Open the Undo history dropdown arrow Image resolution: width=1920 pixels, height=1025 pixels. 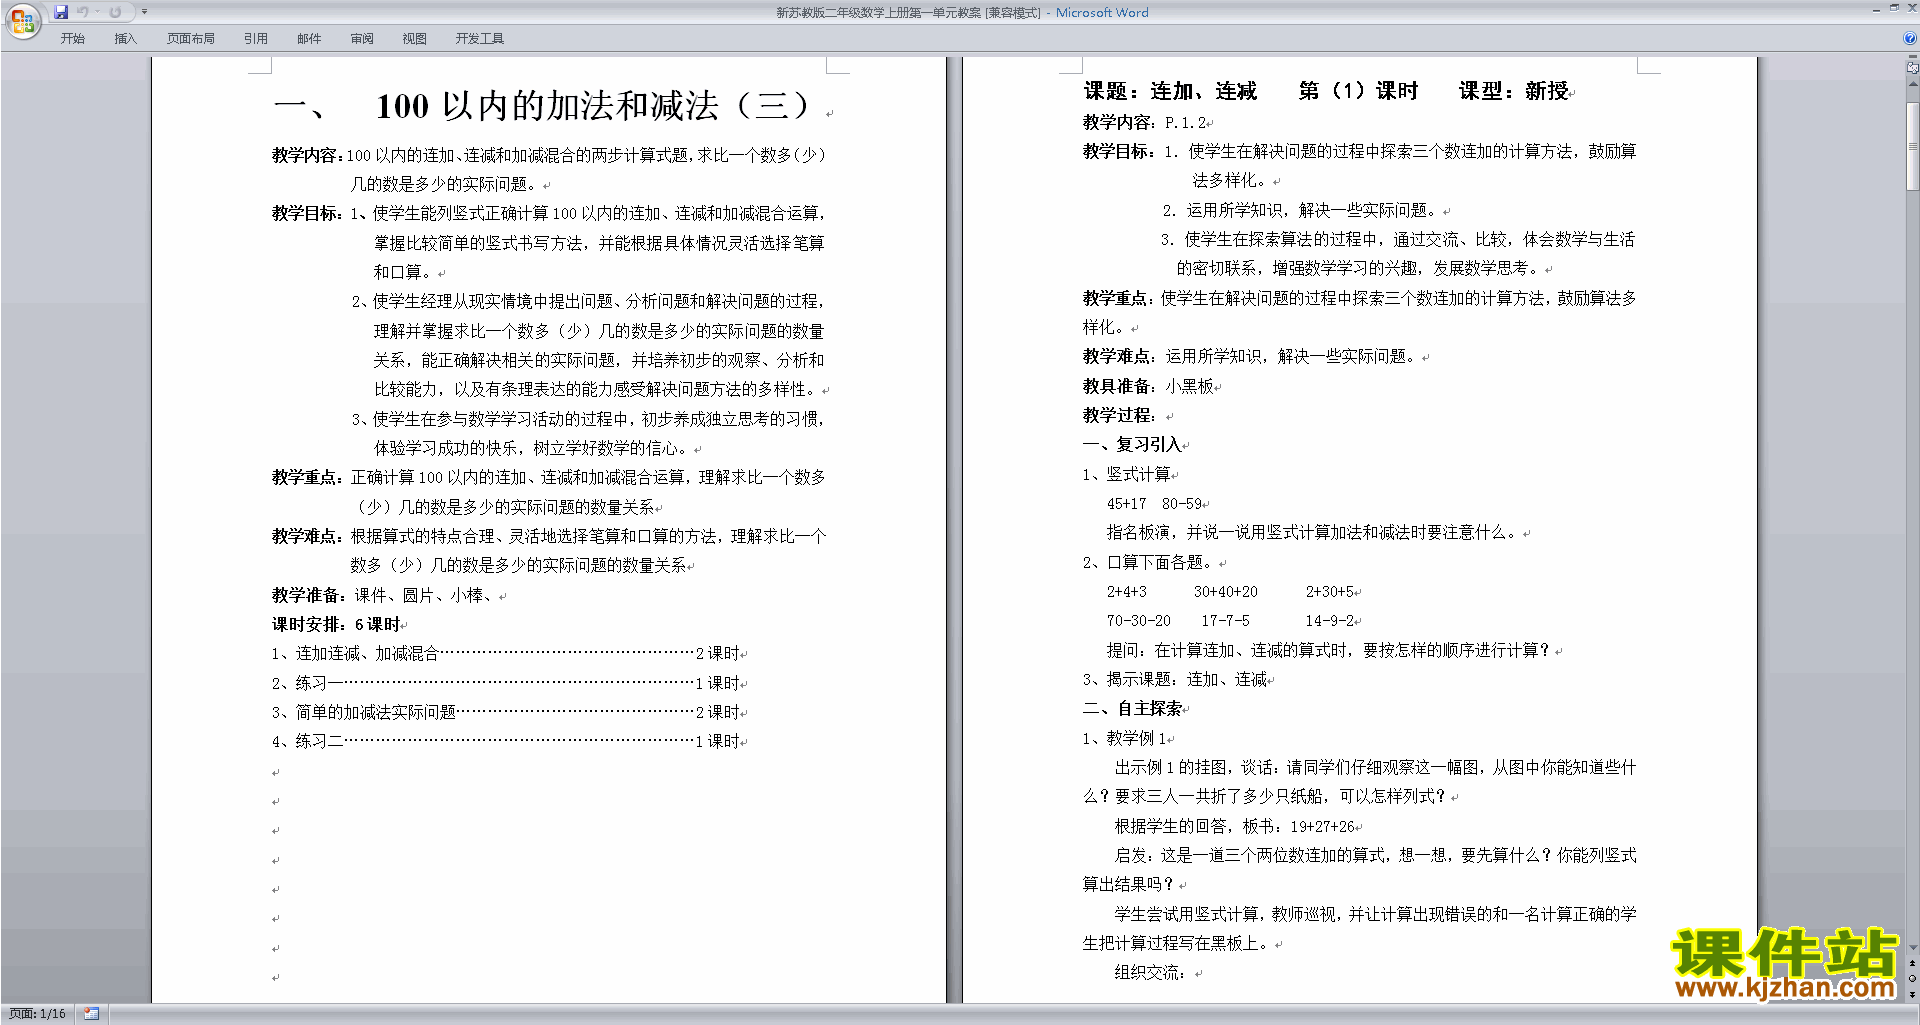click(x=97, y=12)
